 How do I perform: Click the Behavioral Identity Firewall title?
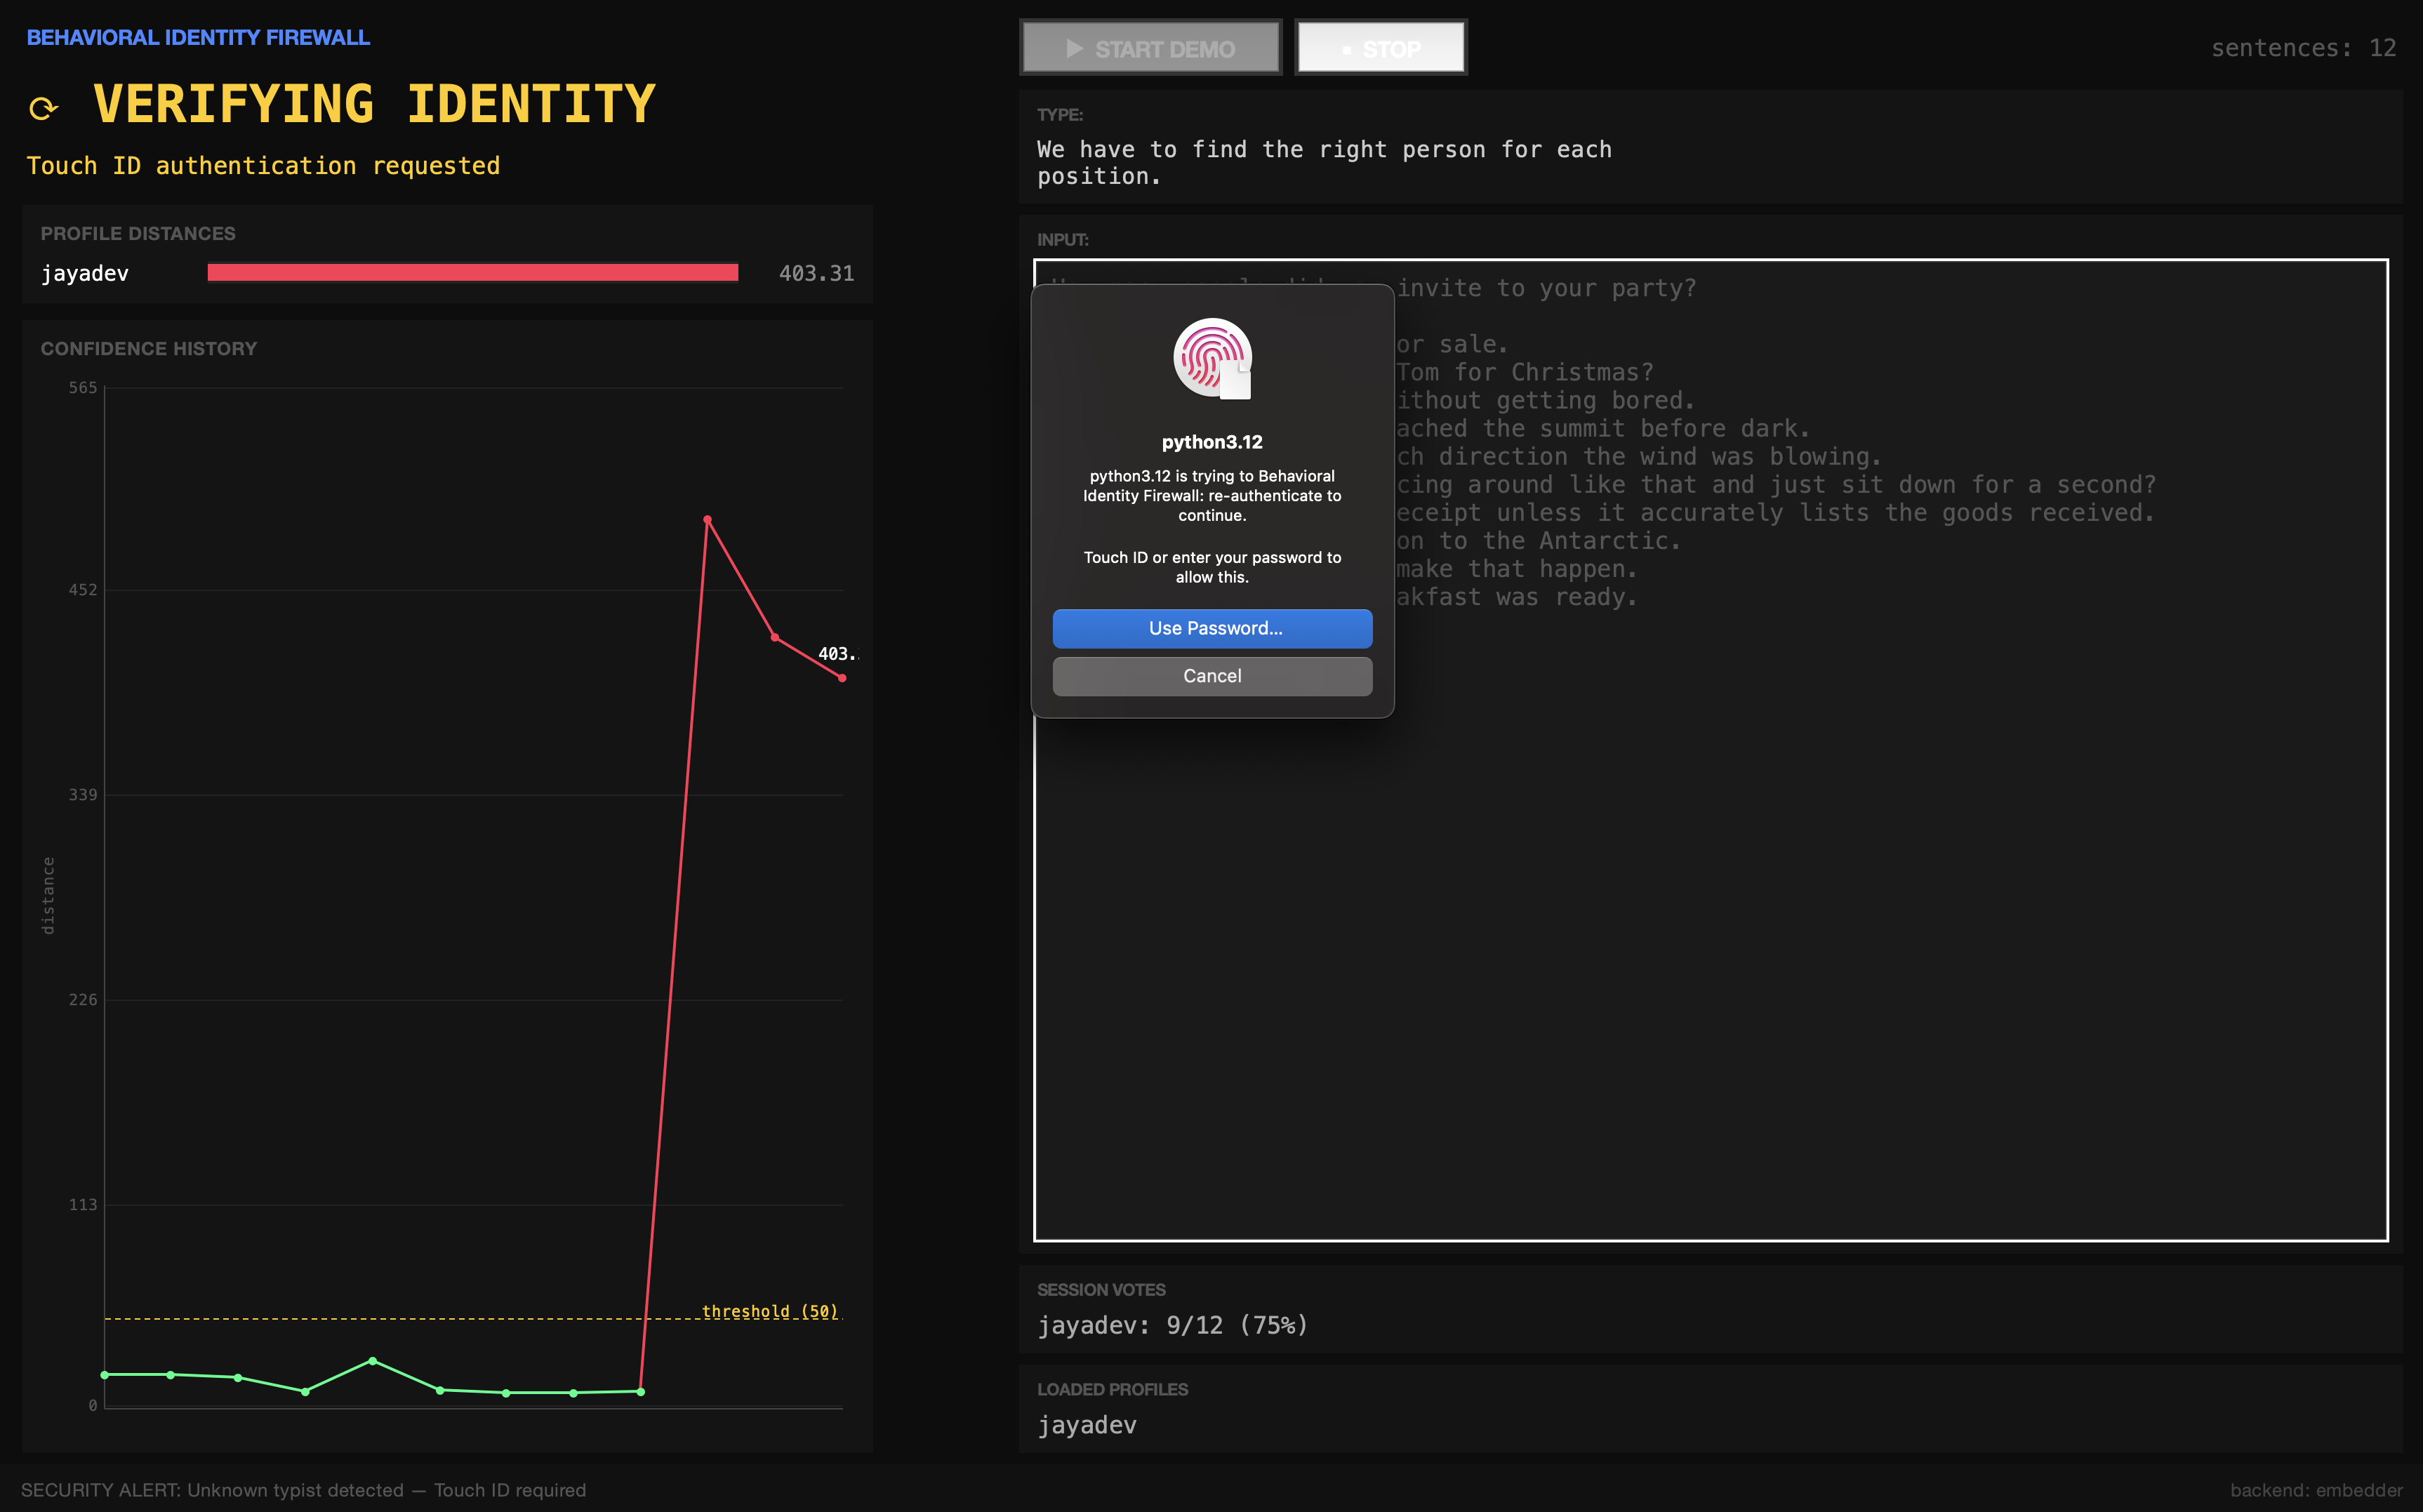click(198, 38)
